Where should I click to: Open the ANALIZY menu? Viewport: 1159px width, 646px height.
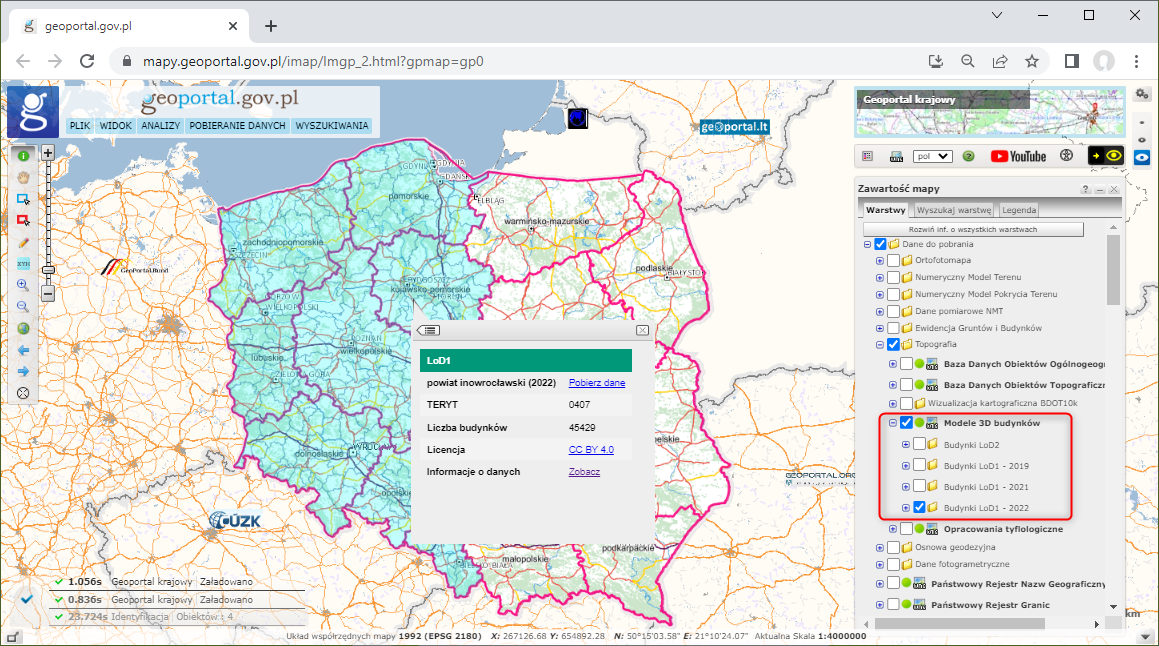[x=160, y=126]
